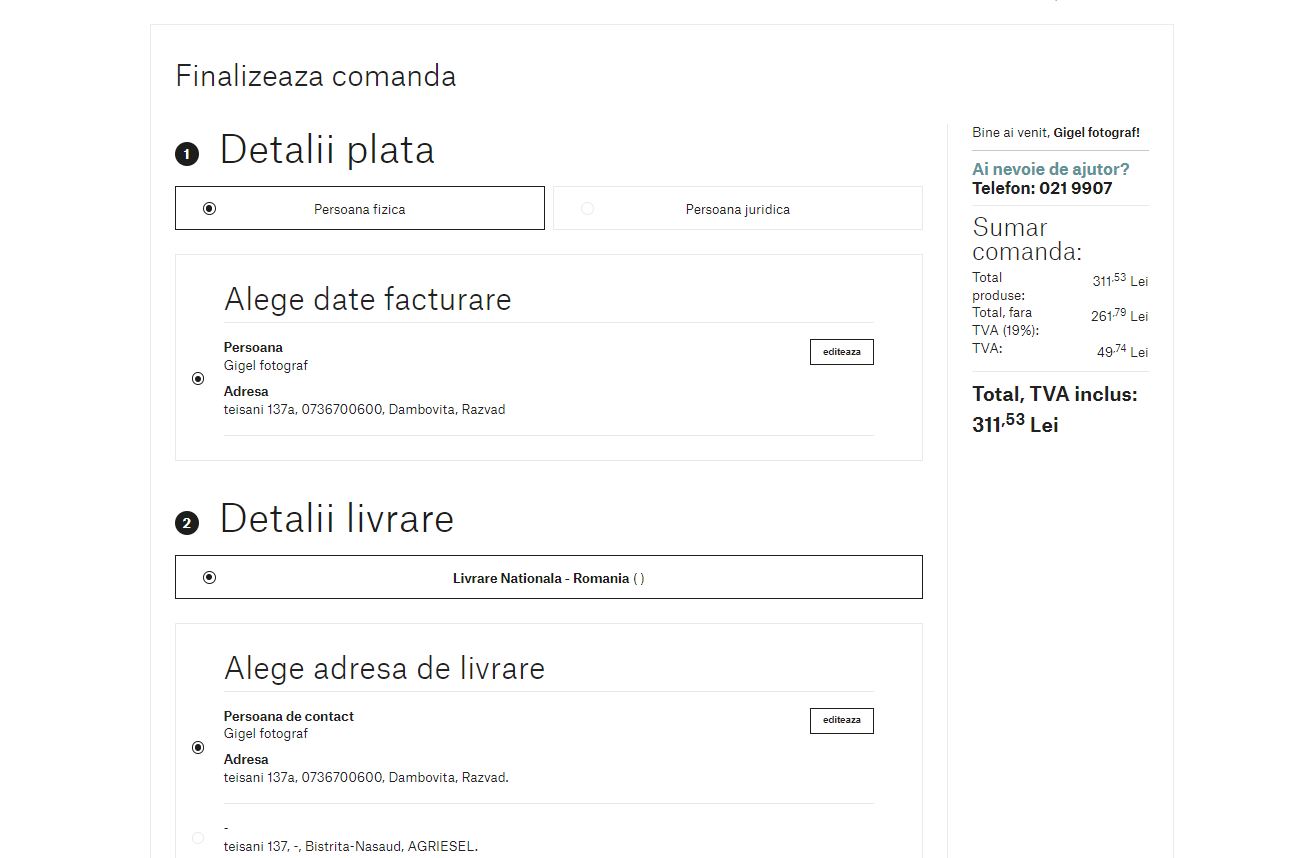The width and height of the screenshot is (1305, 858).
Task: Click the step 1 number badge
Action: (x=187, y=154)
